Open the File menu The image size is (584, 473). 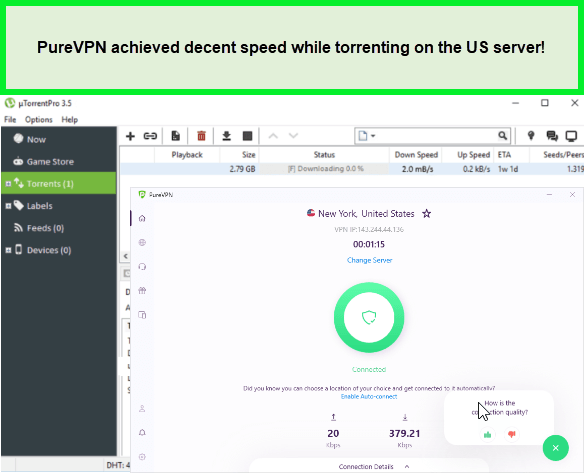pos(10,120)
